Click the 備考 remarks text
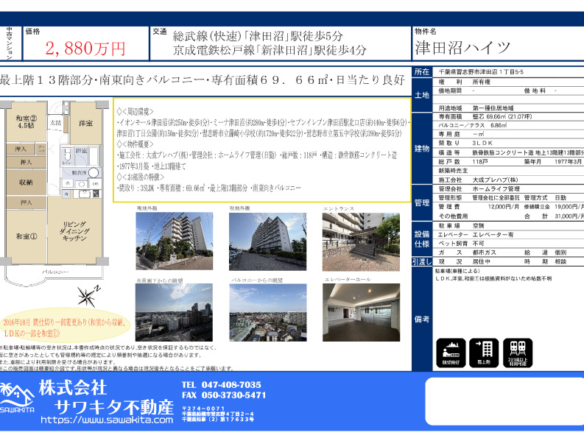This screenshot has height=438, width=584. [x=493, y=274]
